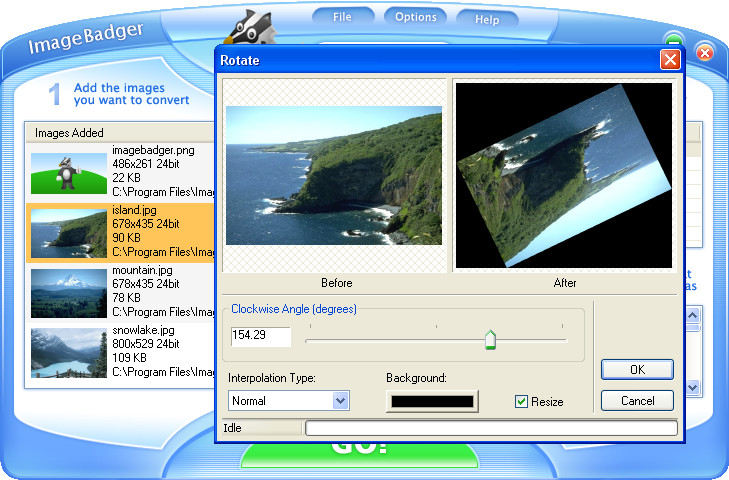
Task: Open the Help menu
Action: [487, 20]
